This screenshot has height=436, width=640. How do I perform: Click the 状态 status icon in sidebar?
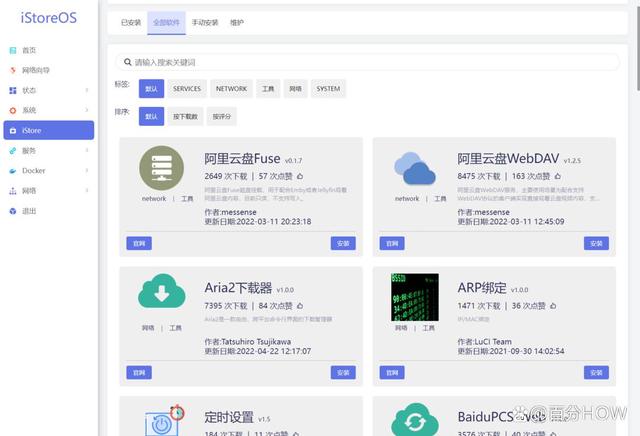coord(13,90)
